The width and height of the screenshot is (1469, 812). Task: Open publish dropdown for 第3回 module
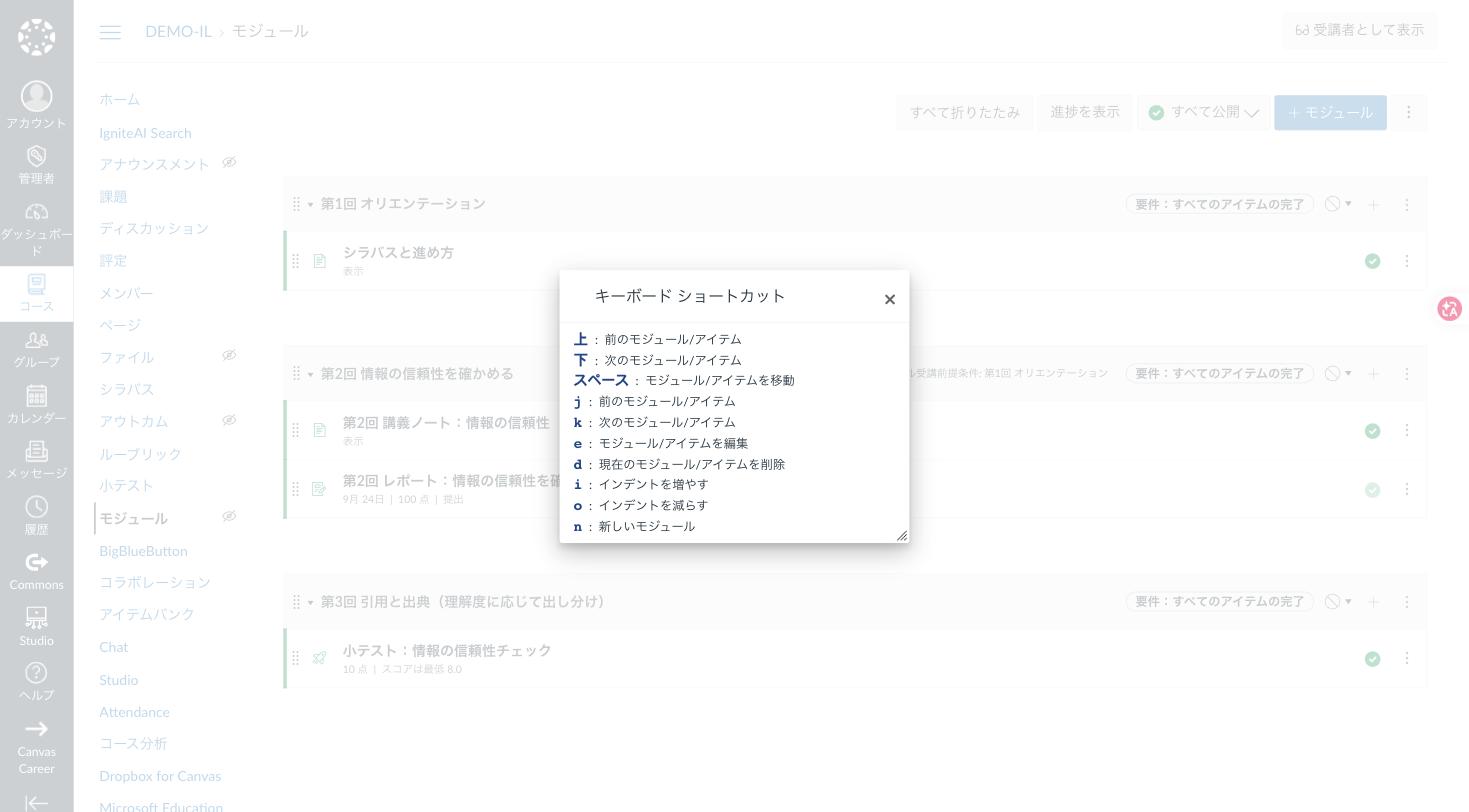[x=1338, y=602]
